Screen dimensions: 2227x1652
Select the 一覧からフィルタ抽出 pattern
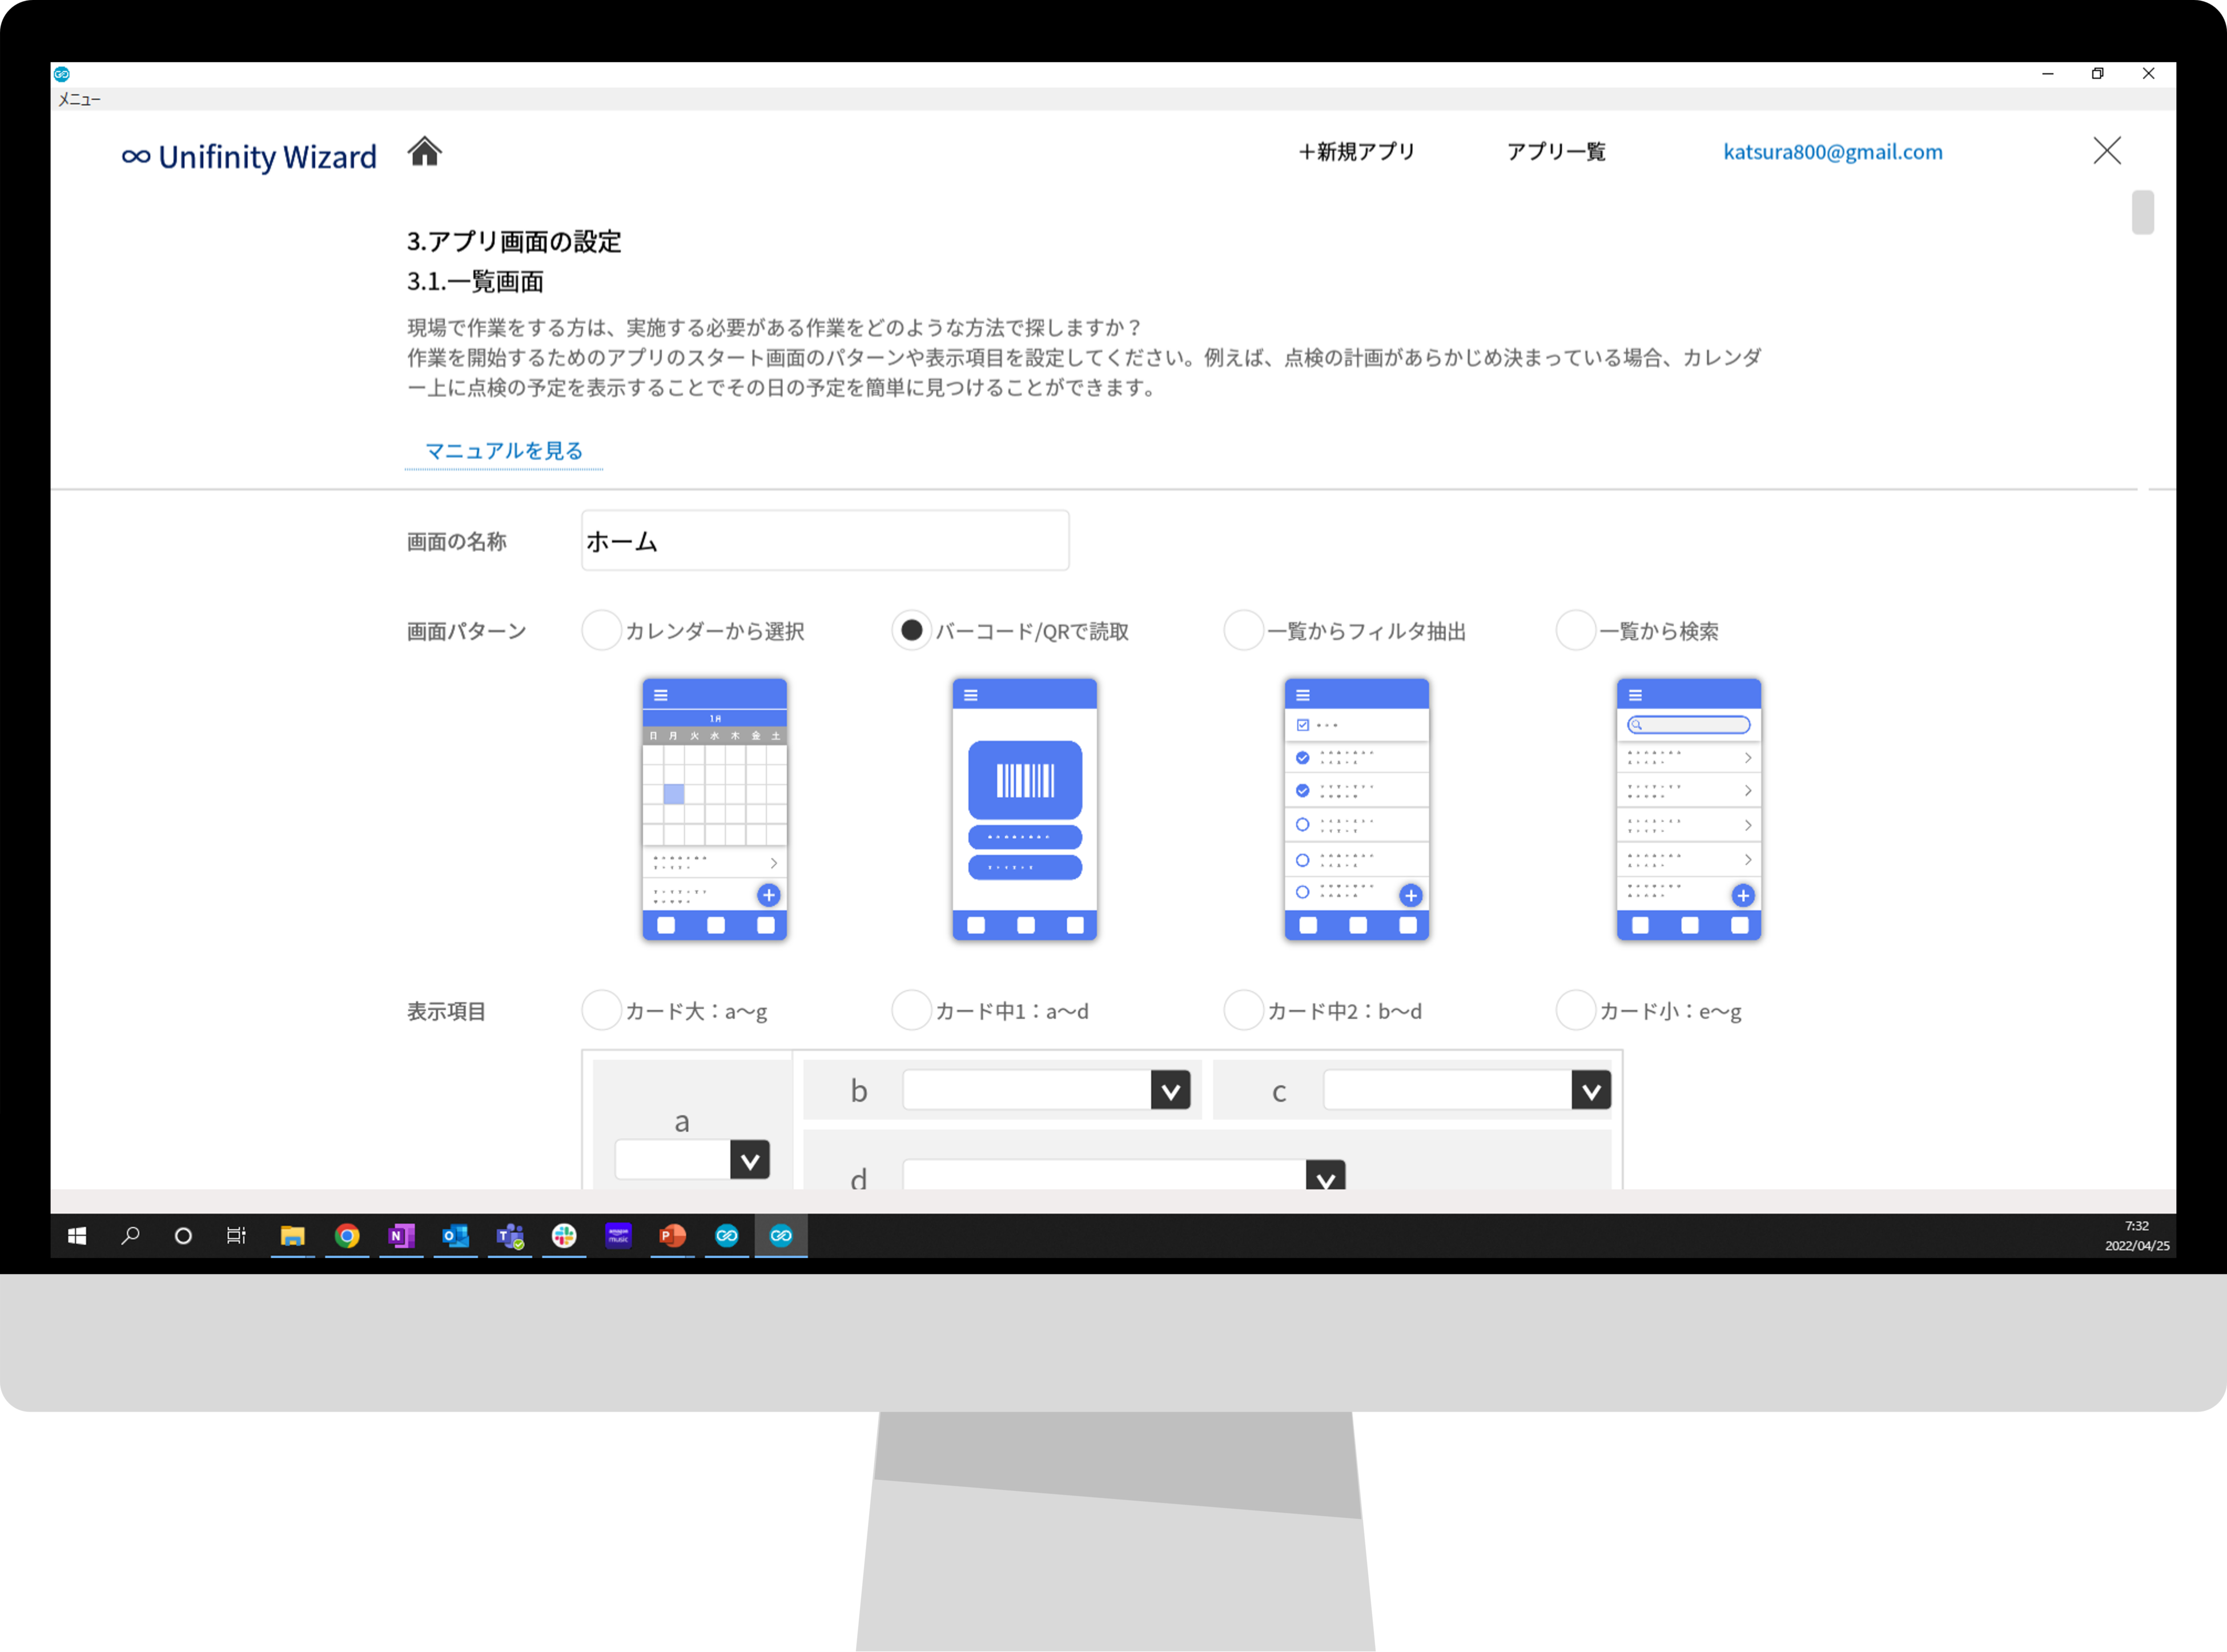1243,631
